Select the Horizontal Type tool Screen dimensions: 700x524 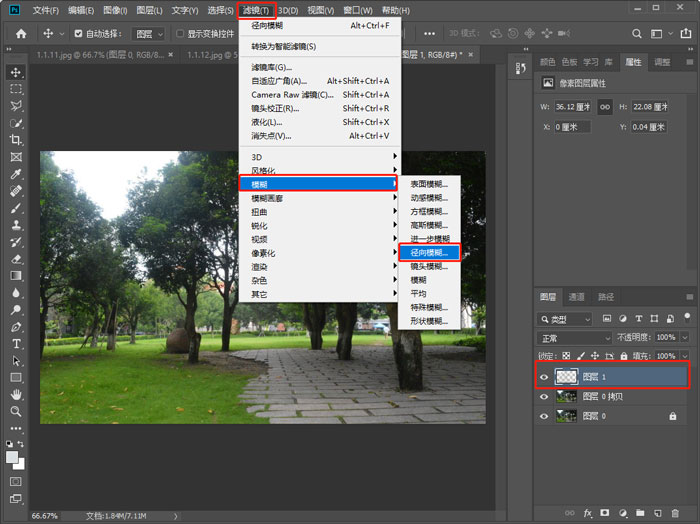click(16, 344)
